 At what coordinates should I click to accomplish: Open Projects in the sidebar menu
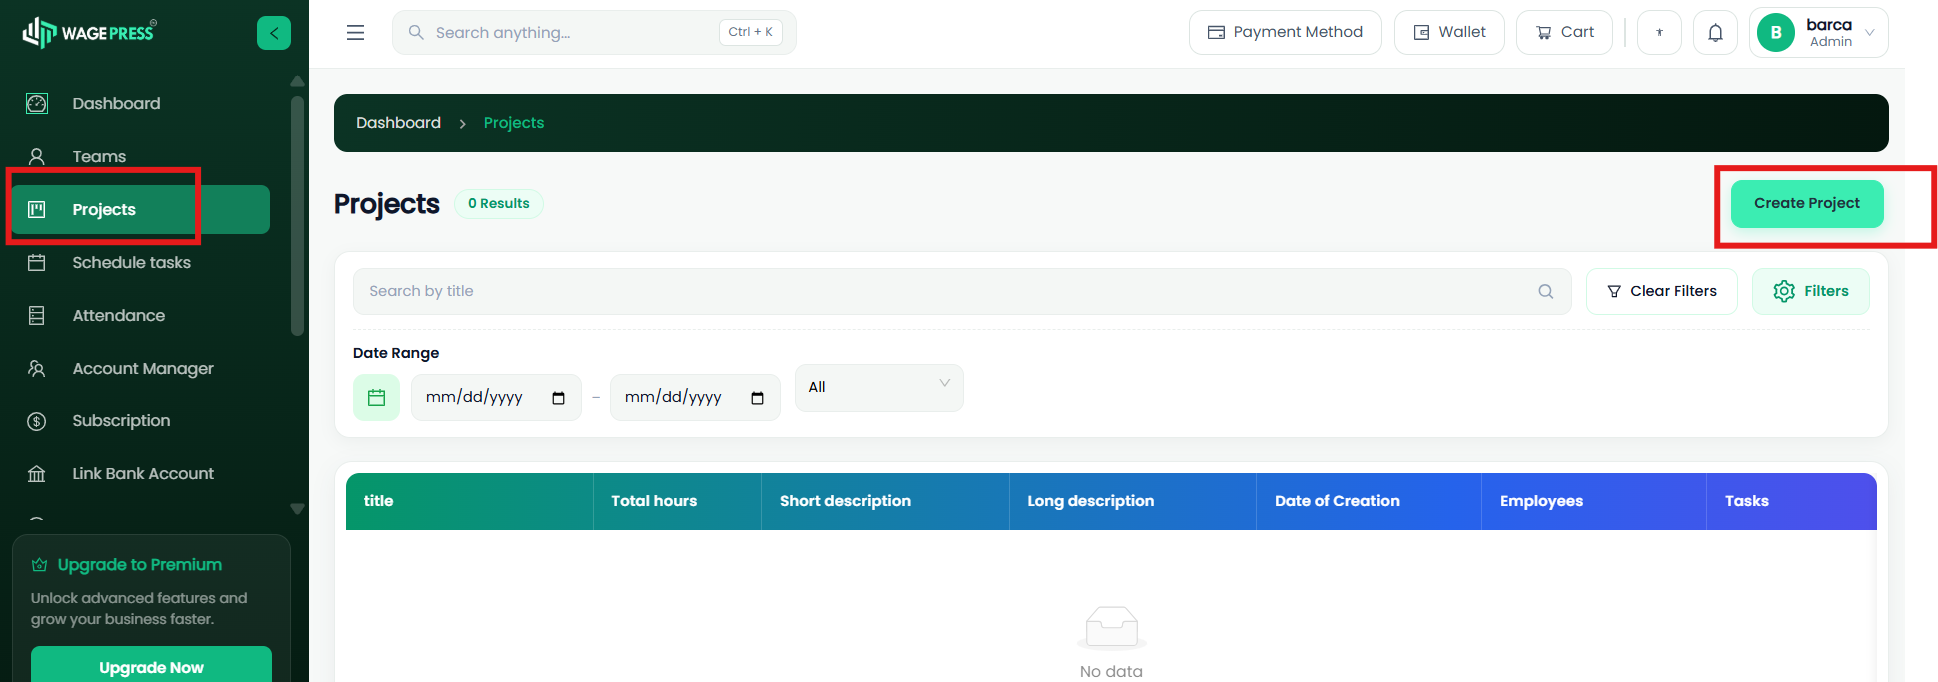(x=141, y=210)
